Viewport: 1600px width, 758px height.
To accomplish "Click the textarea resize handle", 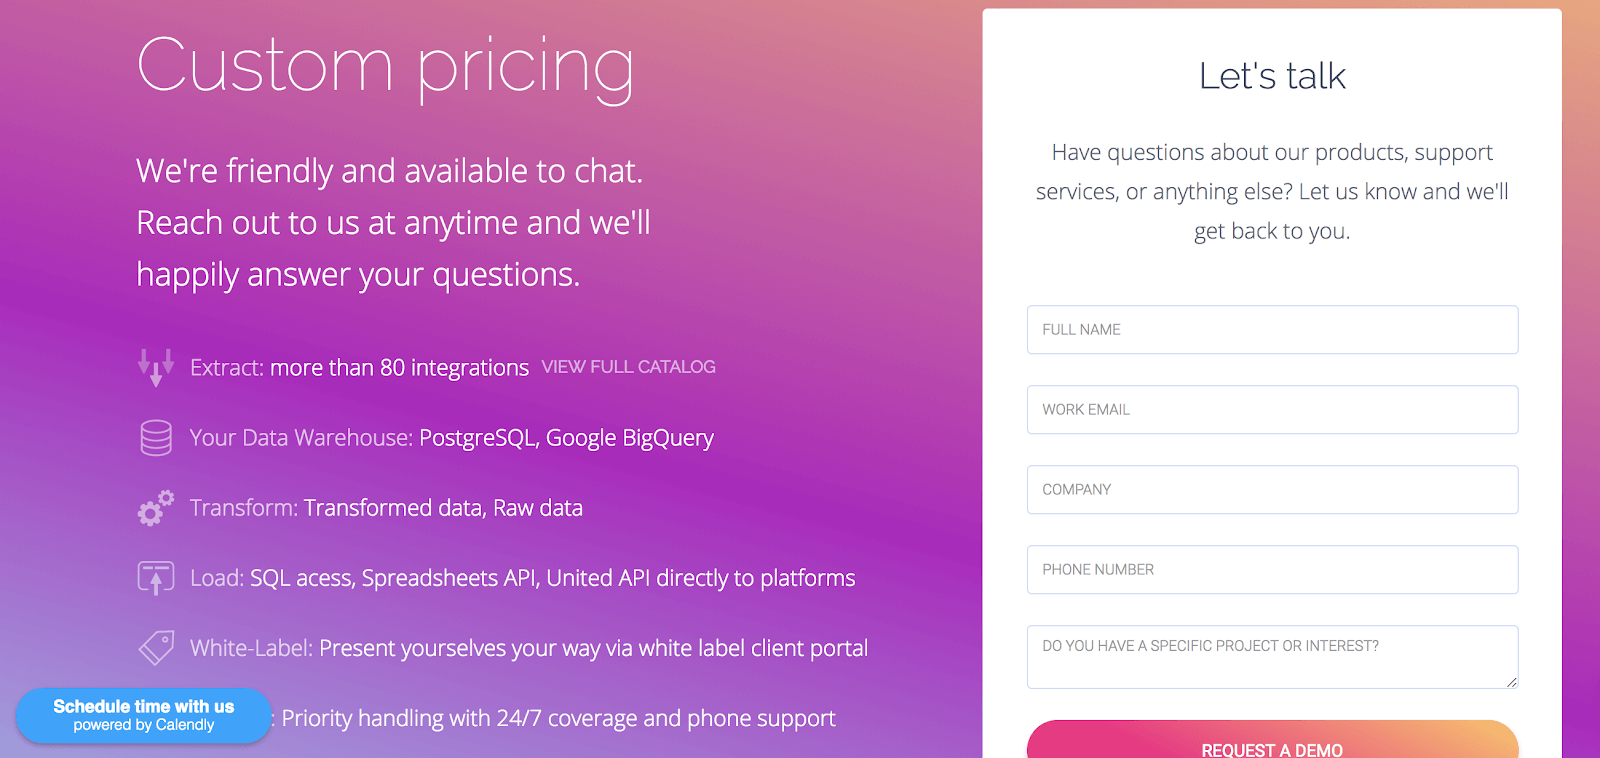I will tap(1510, 682).
